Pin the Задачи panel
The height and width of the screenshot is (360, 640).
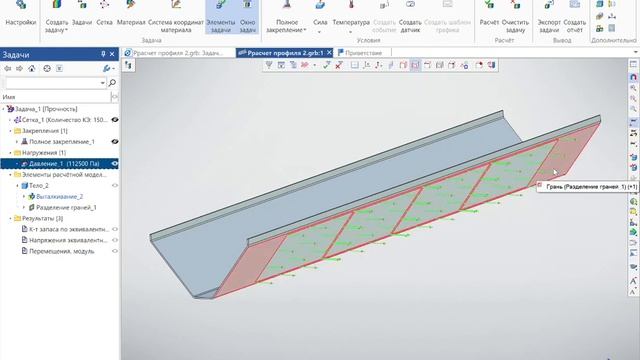103,54
